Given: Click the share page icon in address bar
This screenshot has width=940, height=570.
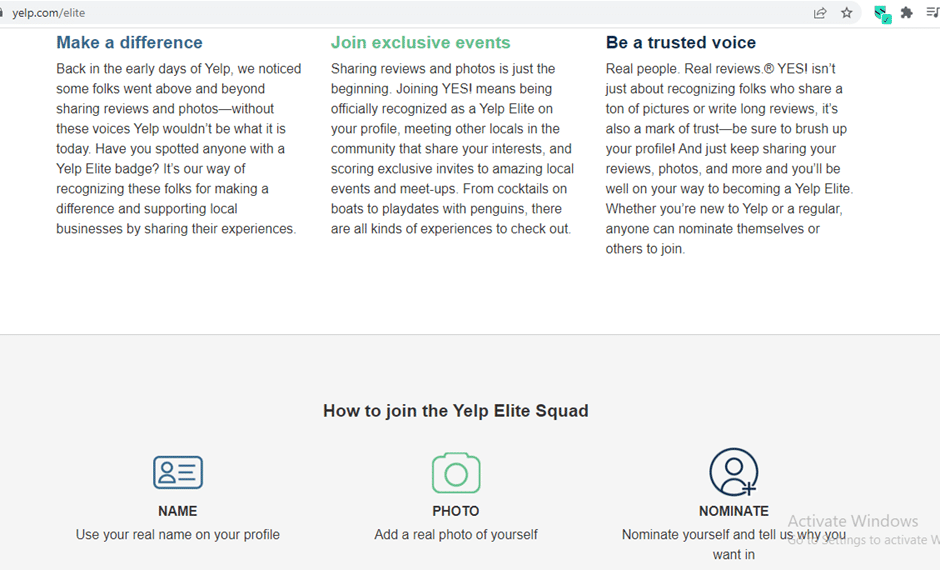Looking at the screenshot, I should (820, 13).
